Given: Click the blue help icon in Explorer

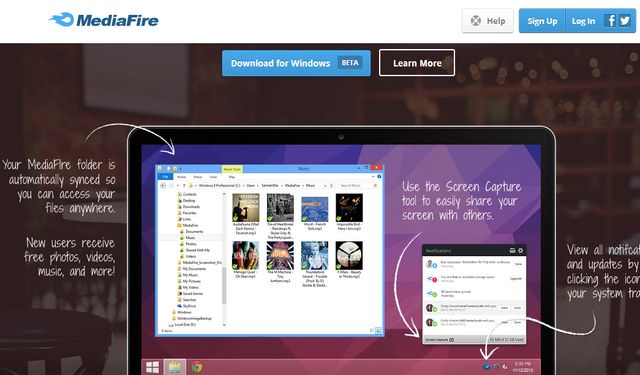Looking at the screenshot, I should [x=379, y=177].
